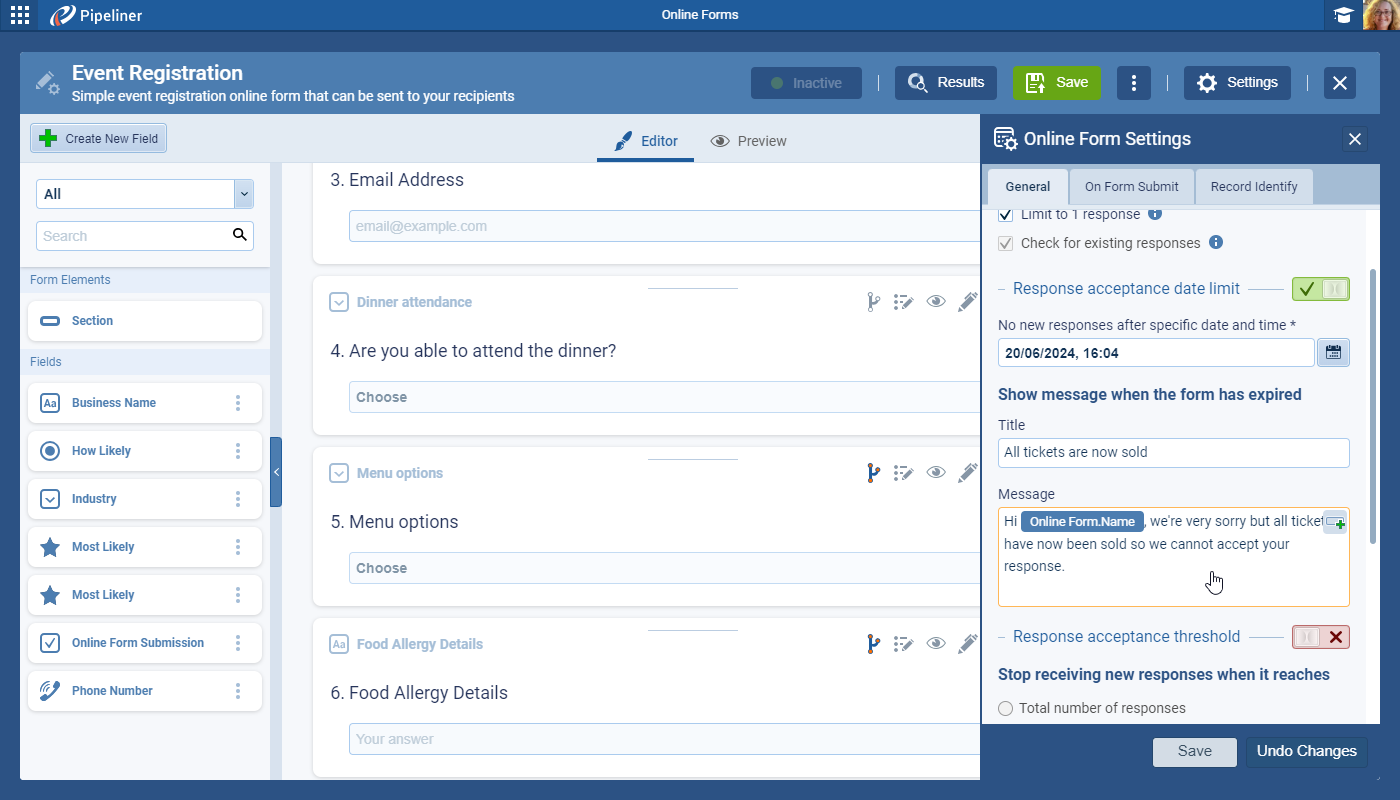
Task: Toggle visibility eye on Food Allergy Details
Action: [x=935, y=644]
